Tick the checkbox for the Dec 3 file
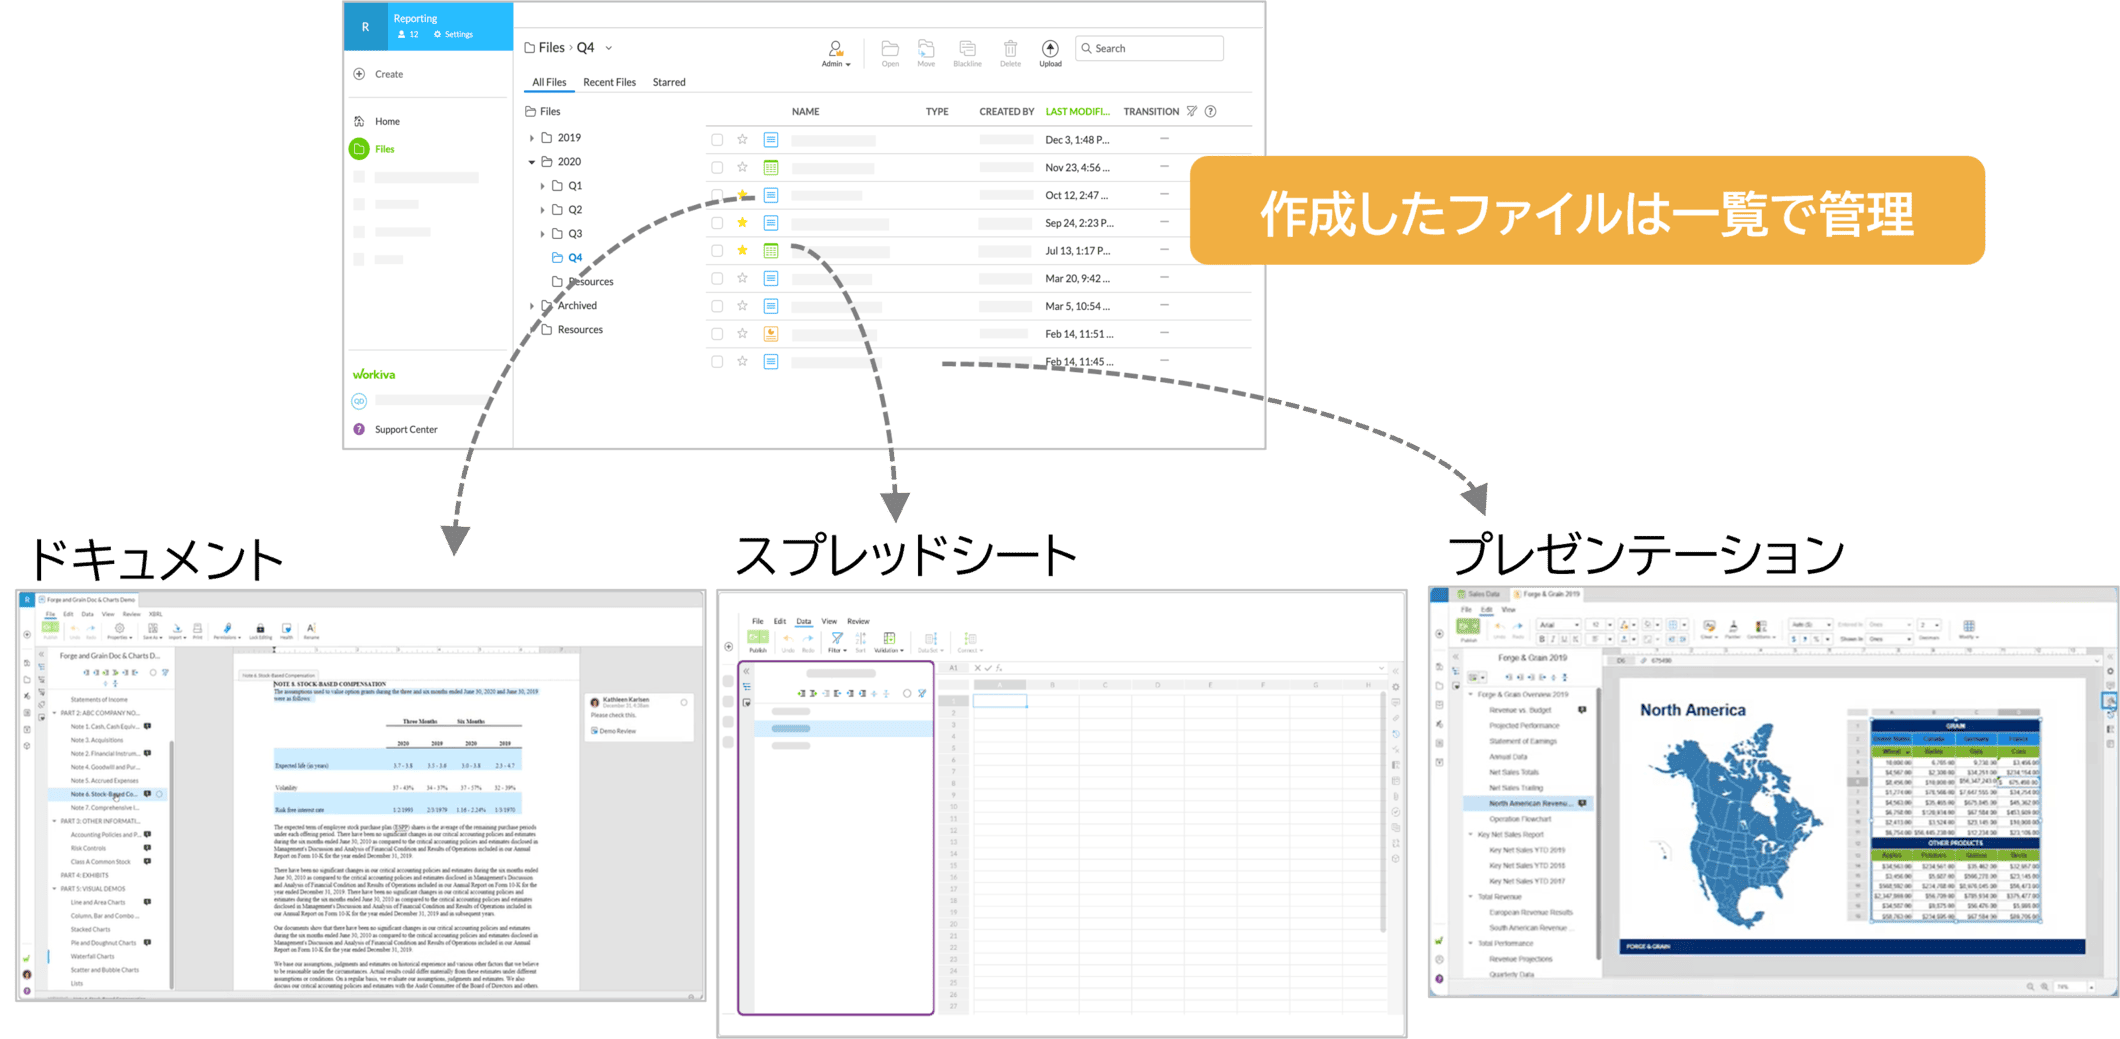 tap(717, 140)
